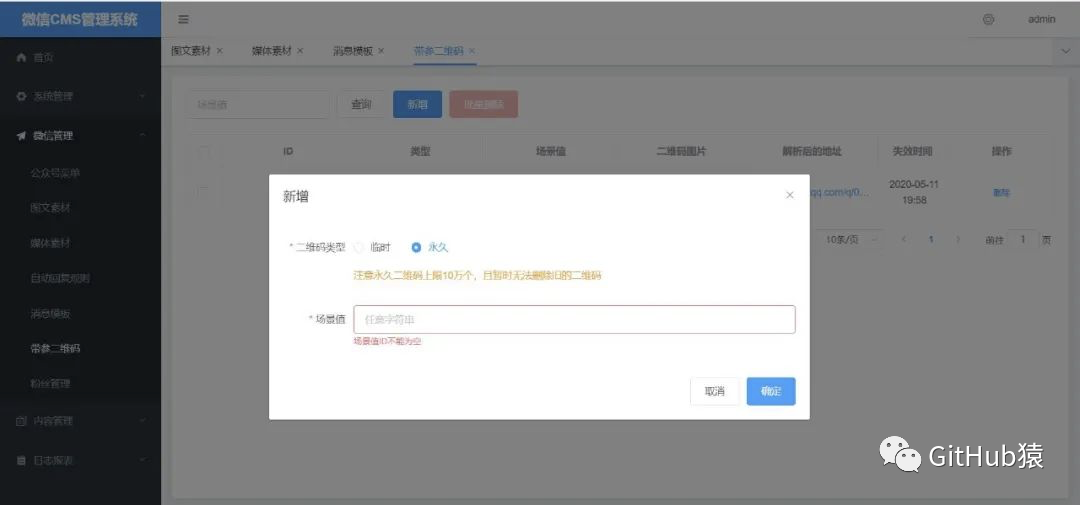Viewport: 1080px width, 505px height.
Task: Click the icon beside 日志报表
Action: pyautogui.click(x=21, y=460)
